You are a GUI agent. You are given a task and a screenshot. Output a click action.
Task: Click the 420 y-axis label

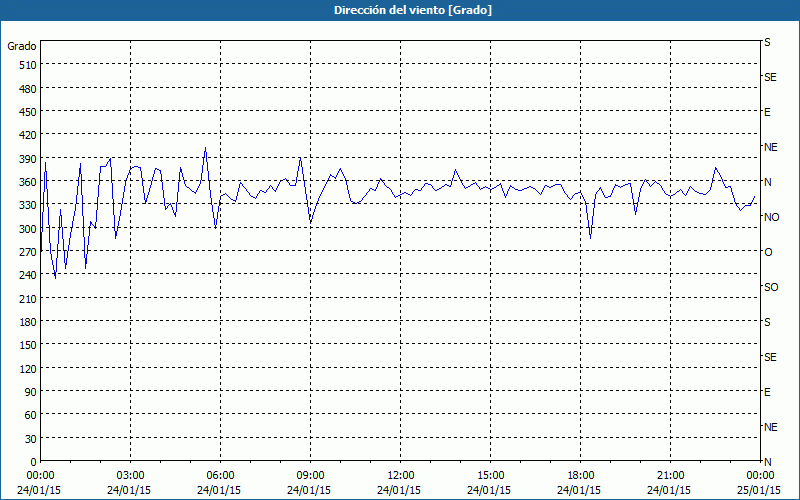point(29,135)
